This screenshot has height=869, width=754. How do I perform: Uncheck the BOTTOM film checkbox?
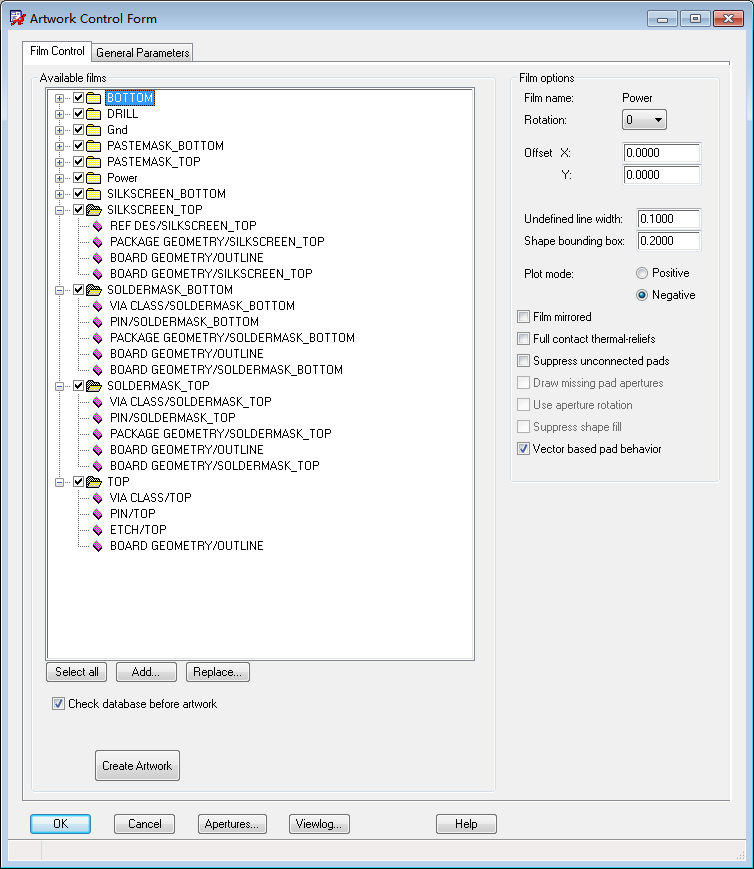coord(78,98)
